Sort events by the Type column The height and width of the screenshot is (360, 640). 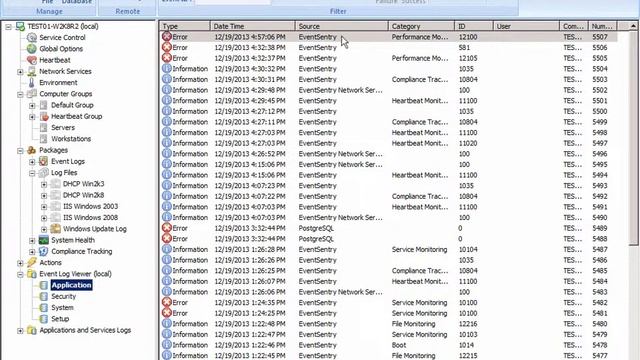point(184,26)
